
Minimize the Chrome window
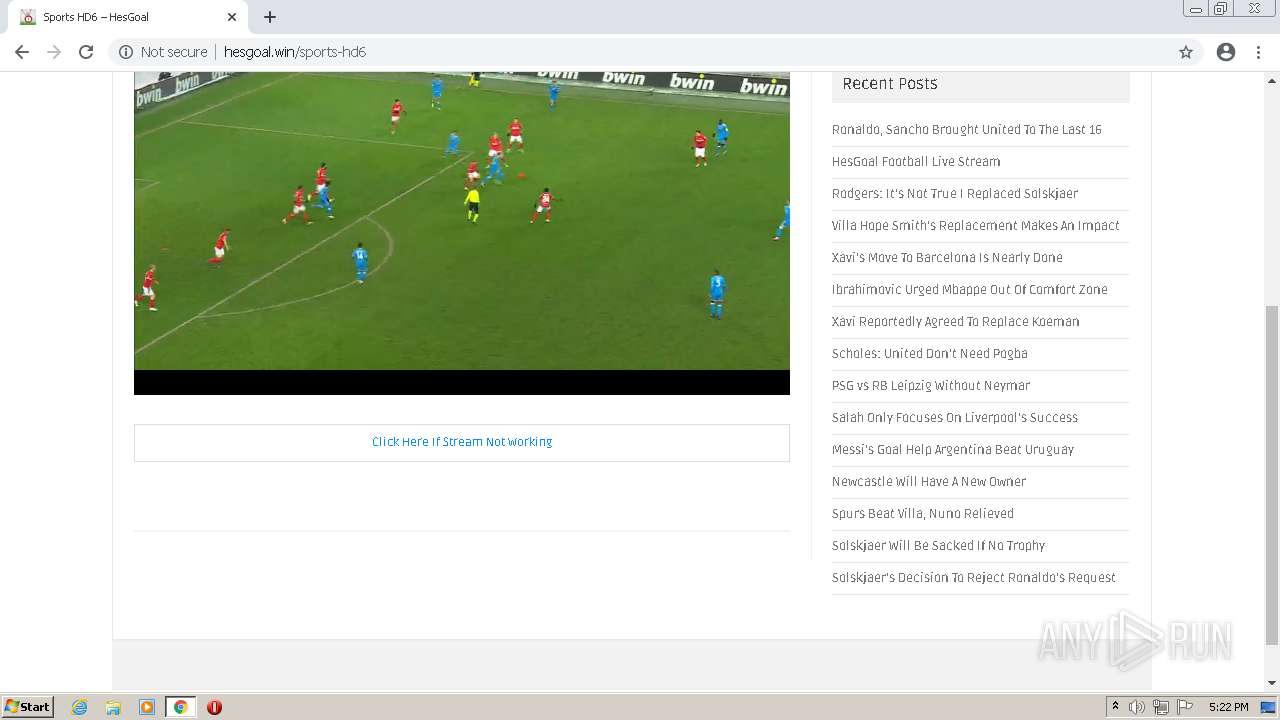(1196, 9)
